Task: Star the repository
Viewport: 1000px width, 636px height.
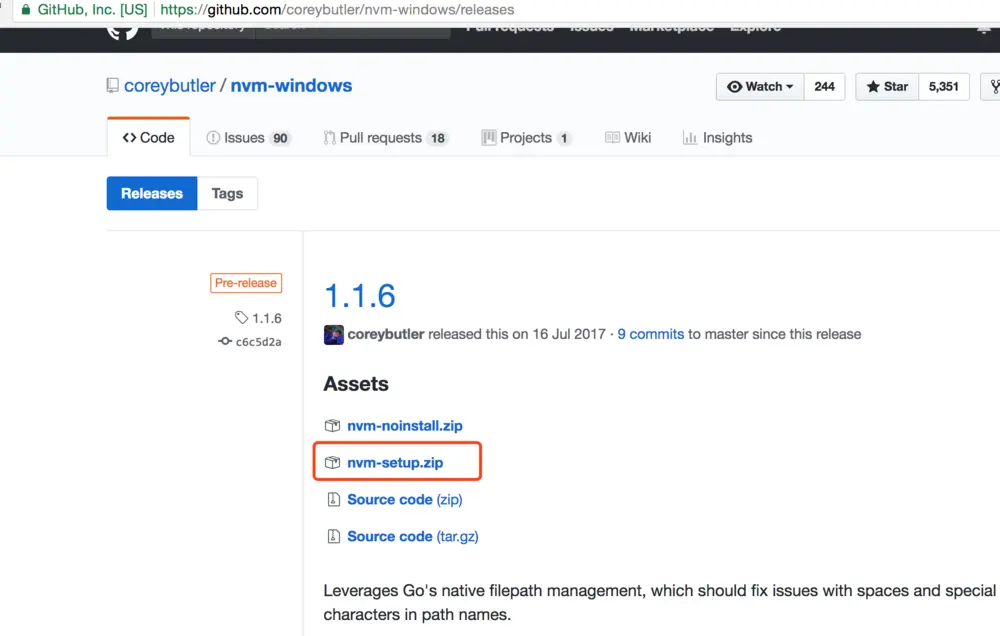Action: (887, 87)
